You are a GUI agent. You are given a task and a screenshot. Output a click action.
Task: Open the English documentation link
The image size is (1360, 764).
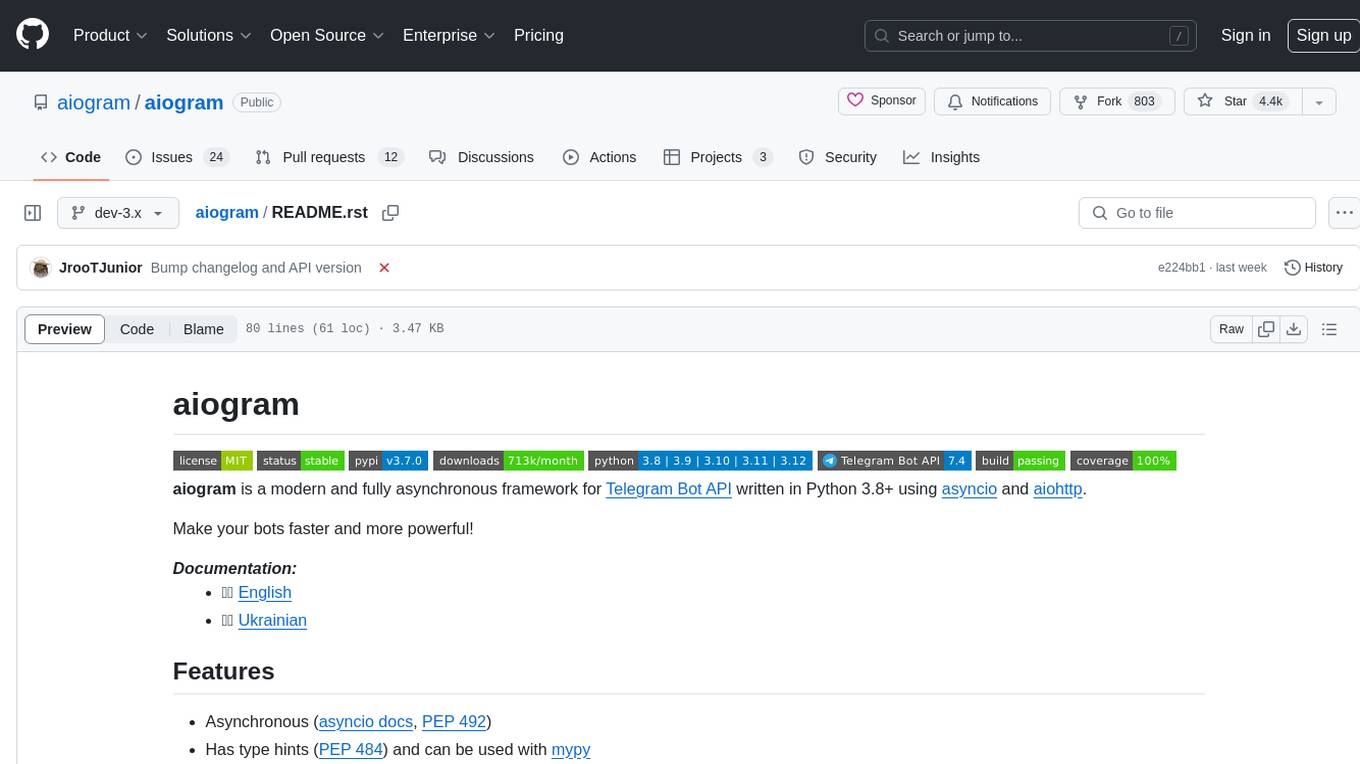[x=265, y=592]
